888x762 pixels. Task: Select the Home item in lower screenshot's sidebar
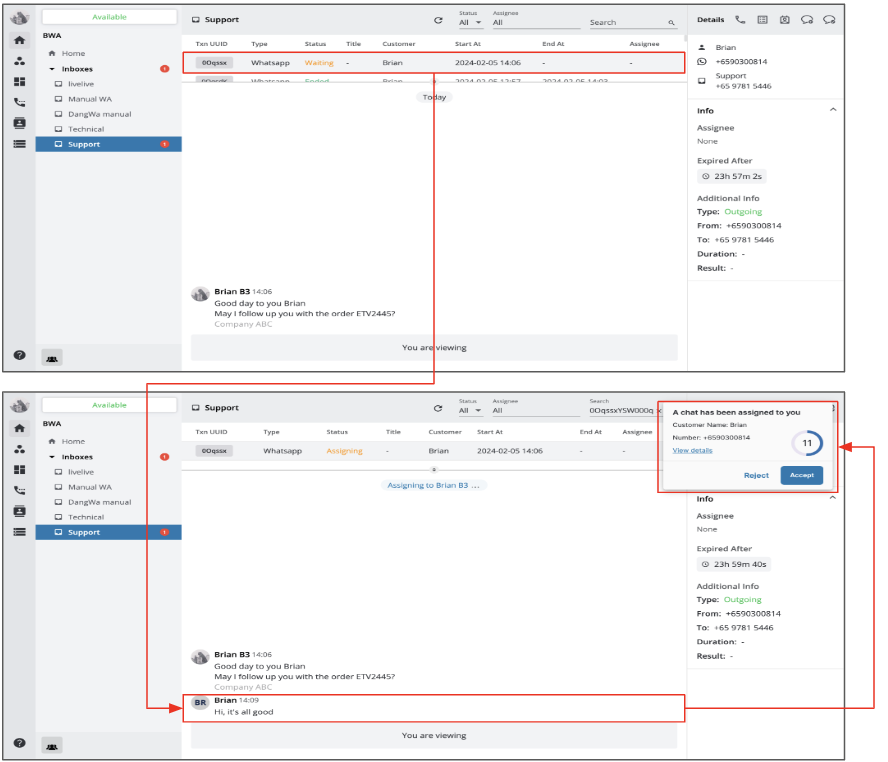click(x=73, y=441)
